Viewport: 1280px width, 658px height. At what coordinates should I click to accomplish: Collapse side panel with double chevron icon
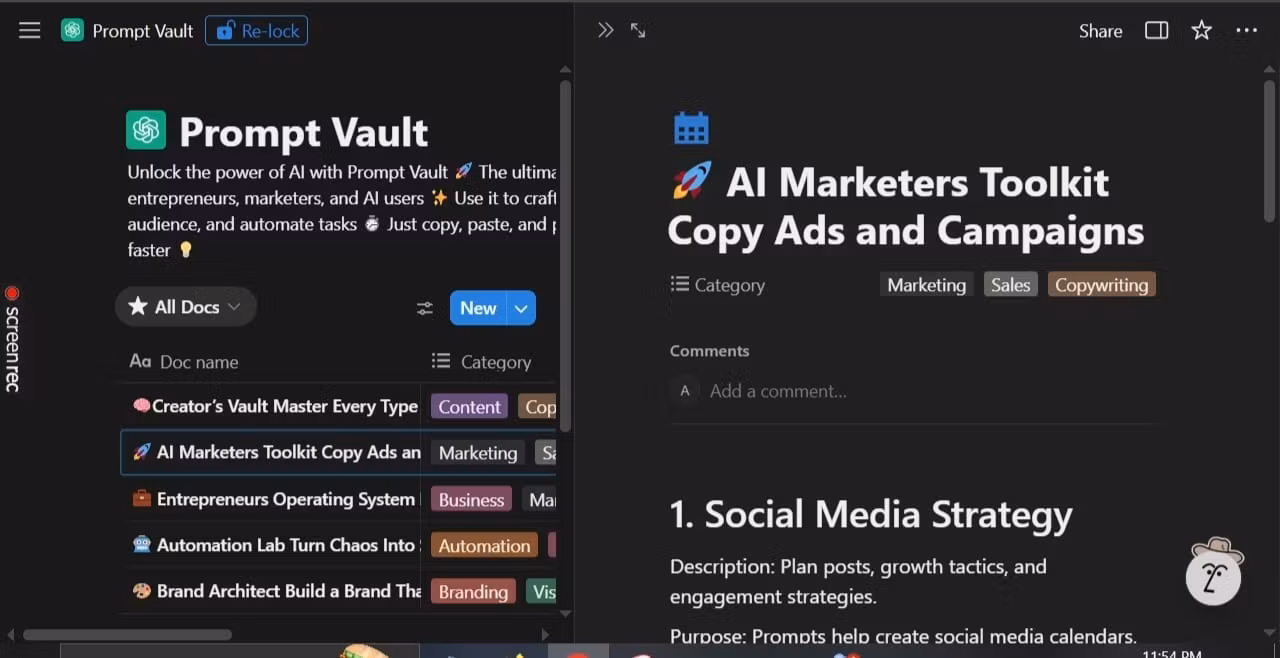click(605, 31)
